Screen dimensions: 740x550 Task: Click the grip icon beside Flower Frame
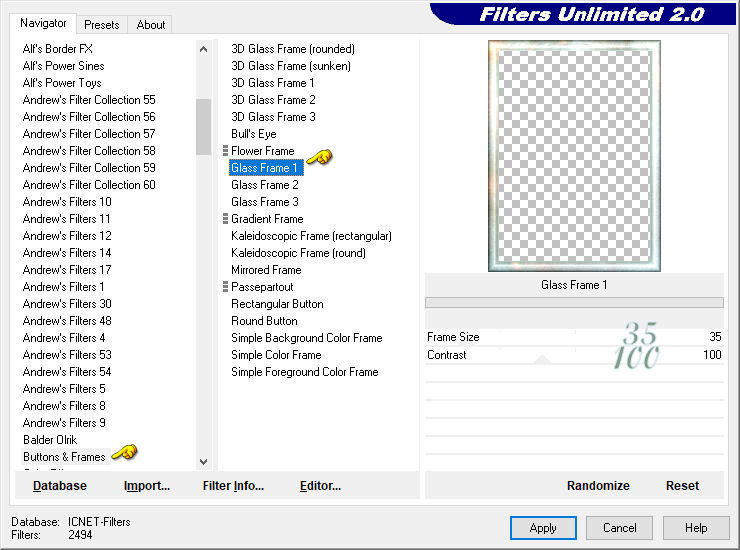point(225,151)
